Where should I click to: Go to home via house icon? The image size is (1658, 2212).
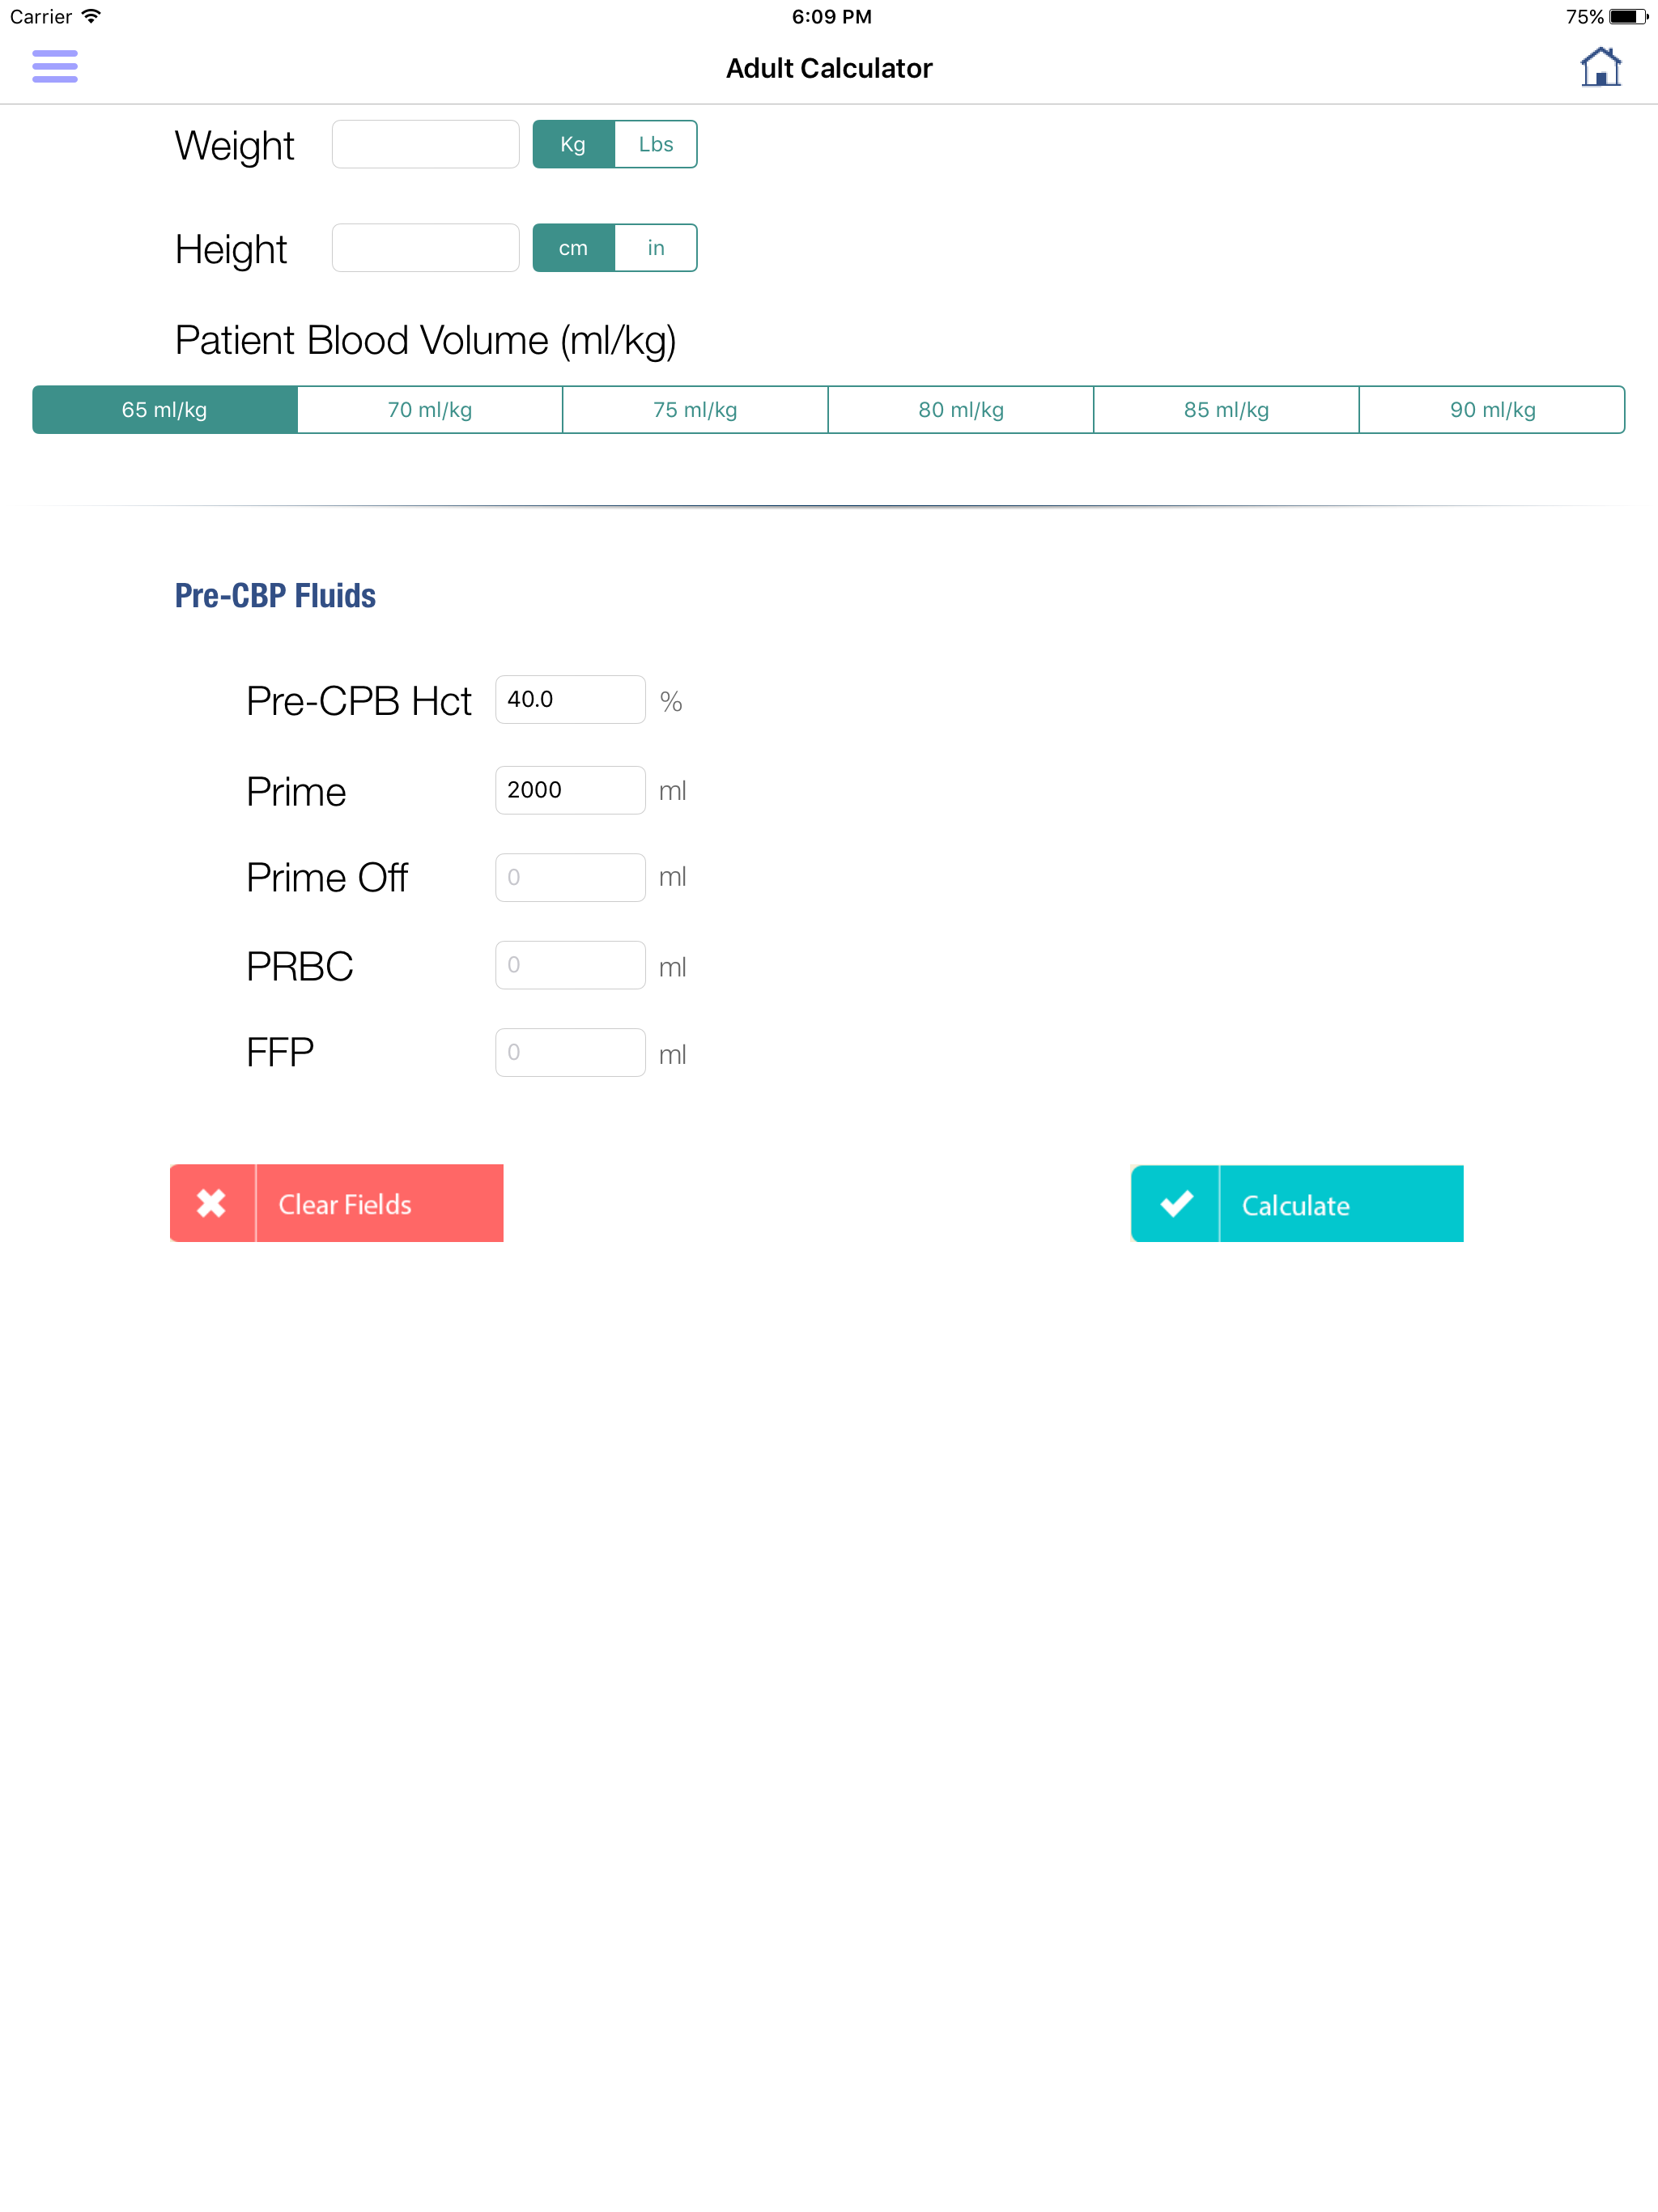click(1600, 67)
